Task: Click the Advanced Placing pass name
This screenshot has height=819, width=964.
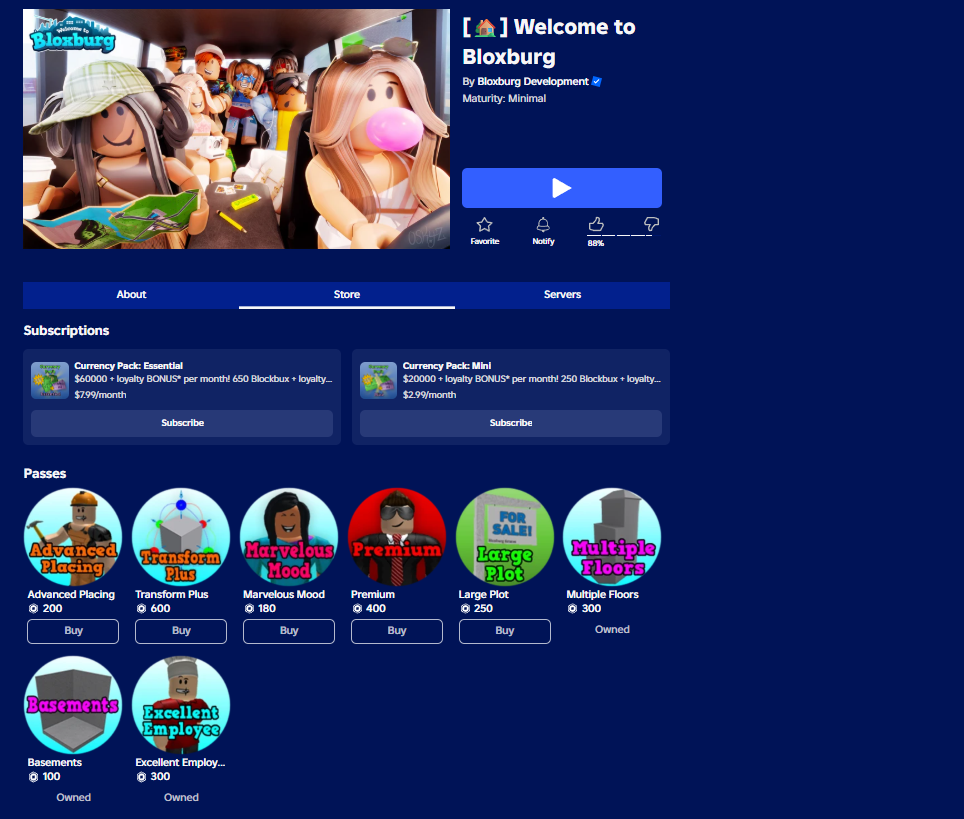Action: click(71, 595)
